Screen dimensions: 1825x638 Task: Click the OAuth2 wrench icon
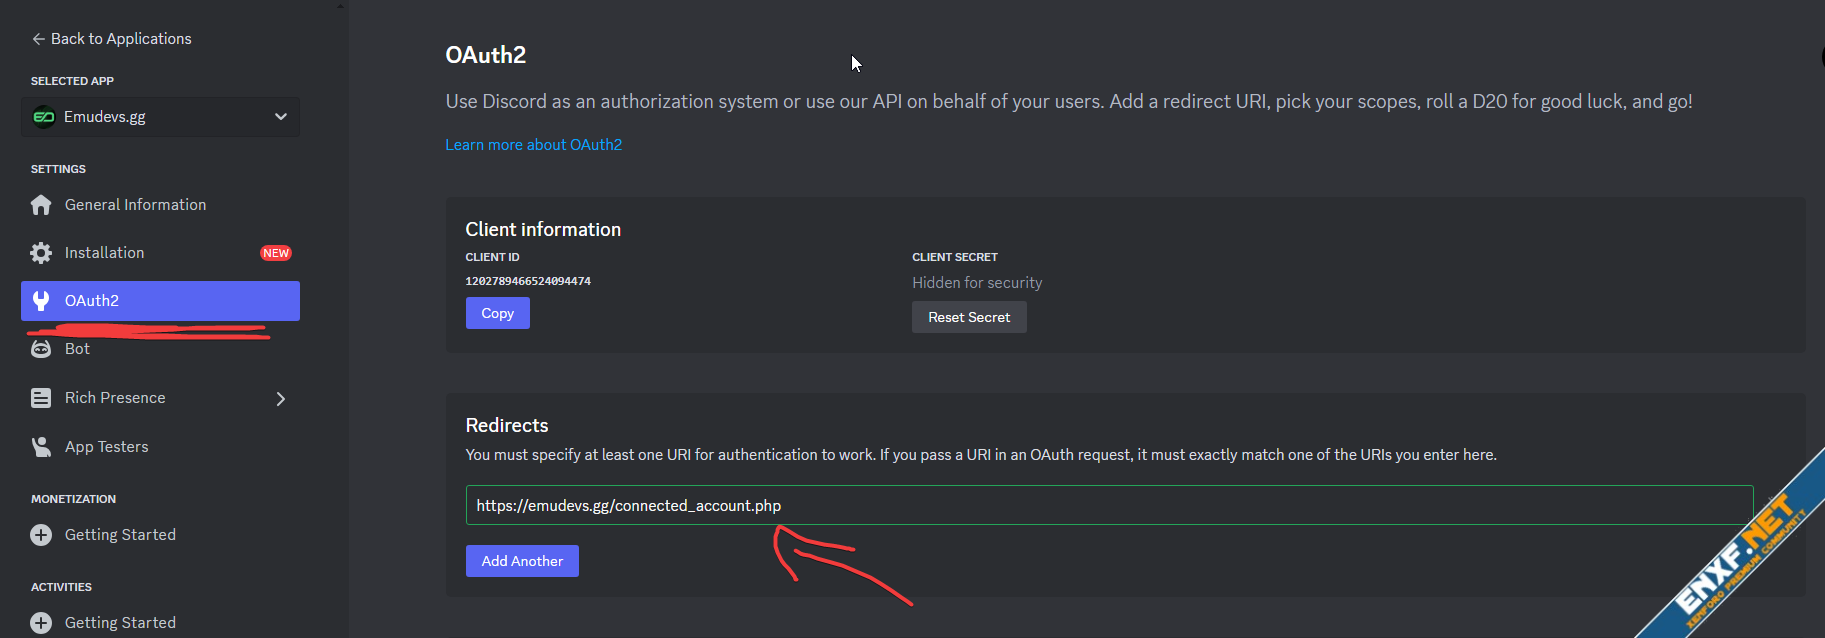pyautogui.click(x=41, y=301)
